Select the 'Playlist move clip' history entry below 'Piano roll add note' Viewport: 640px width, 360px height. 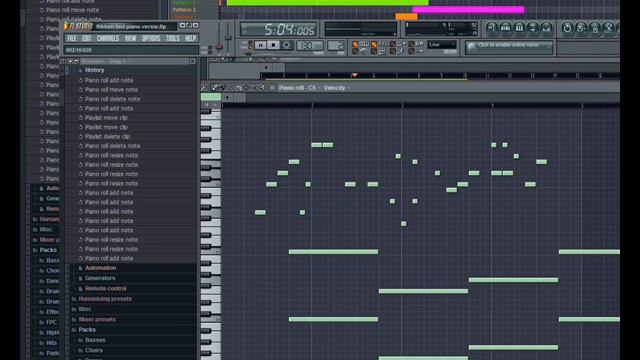point(106,118)
